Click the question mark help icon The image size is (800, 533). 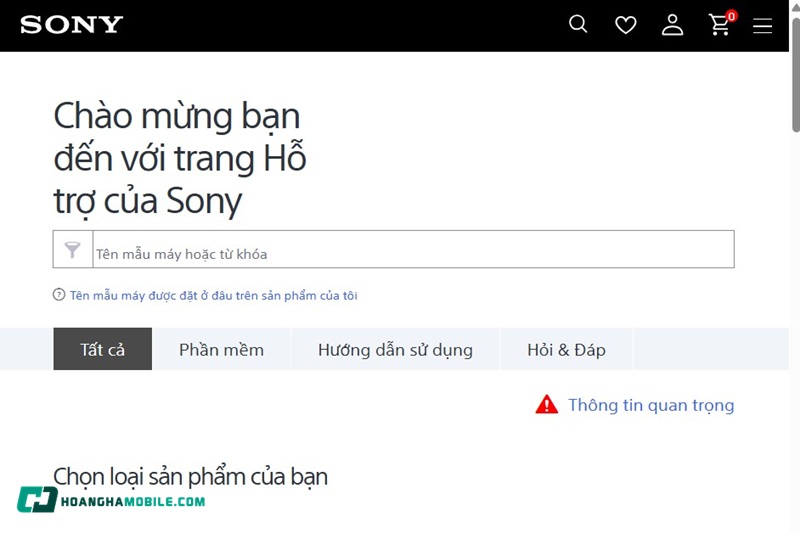pyautogui.click(x=59, y=295)
